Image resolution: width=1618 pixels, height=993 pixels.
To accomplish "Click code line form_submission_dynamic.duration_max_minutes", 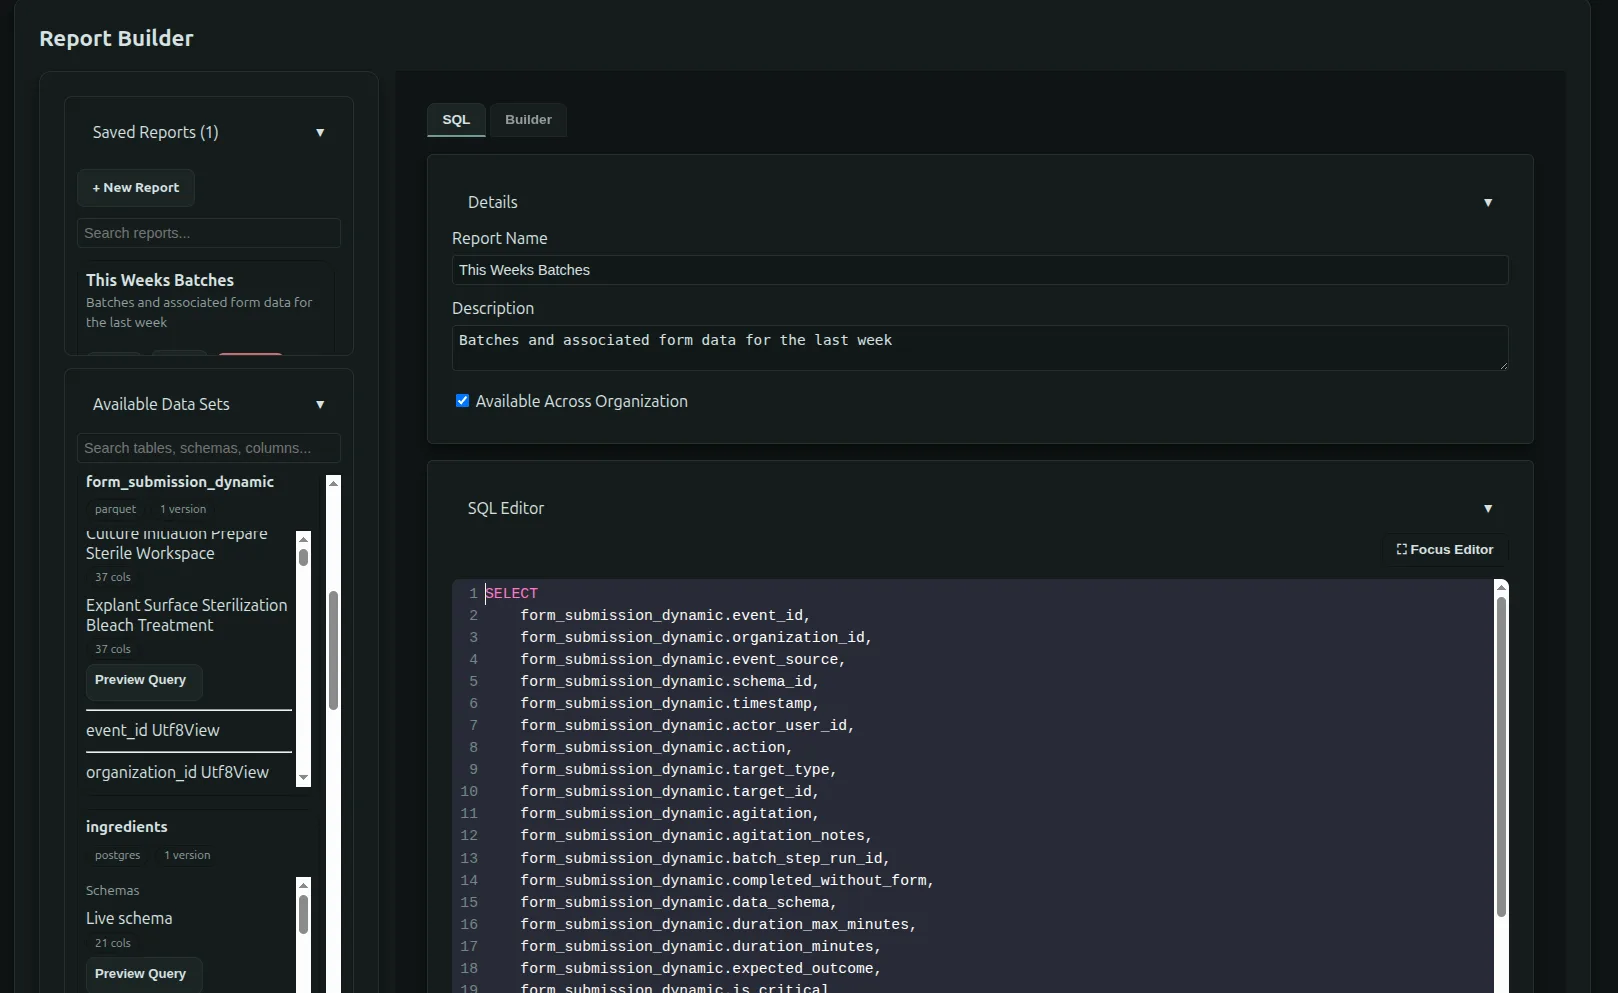I will click(x=718, y=925).
